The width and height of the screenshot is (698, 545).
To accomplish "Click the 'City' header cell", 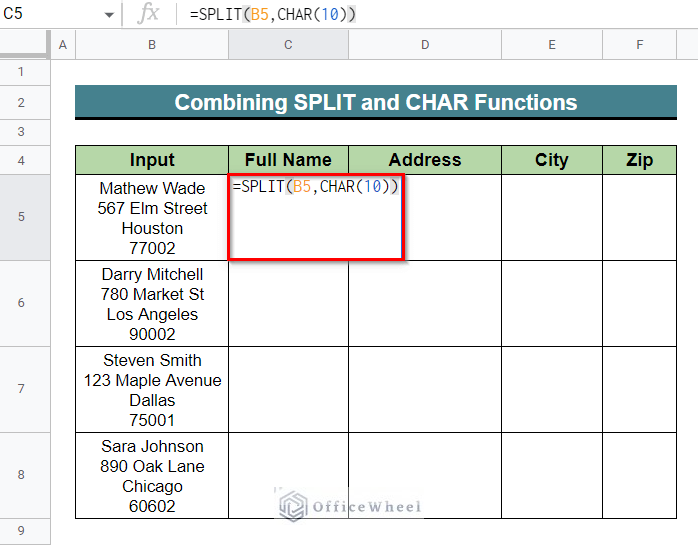I will click(552, 160).
